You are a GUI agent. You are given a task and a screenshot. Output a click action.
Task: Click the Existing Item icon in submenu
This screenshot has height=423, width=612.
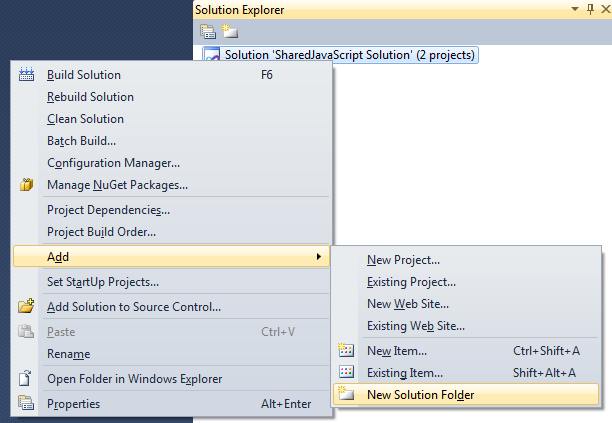coord(347,373)
